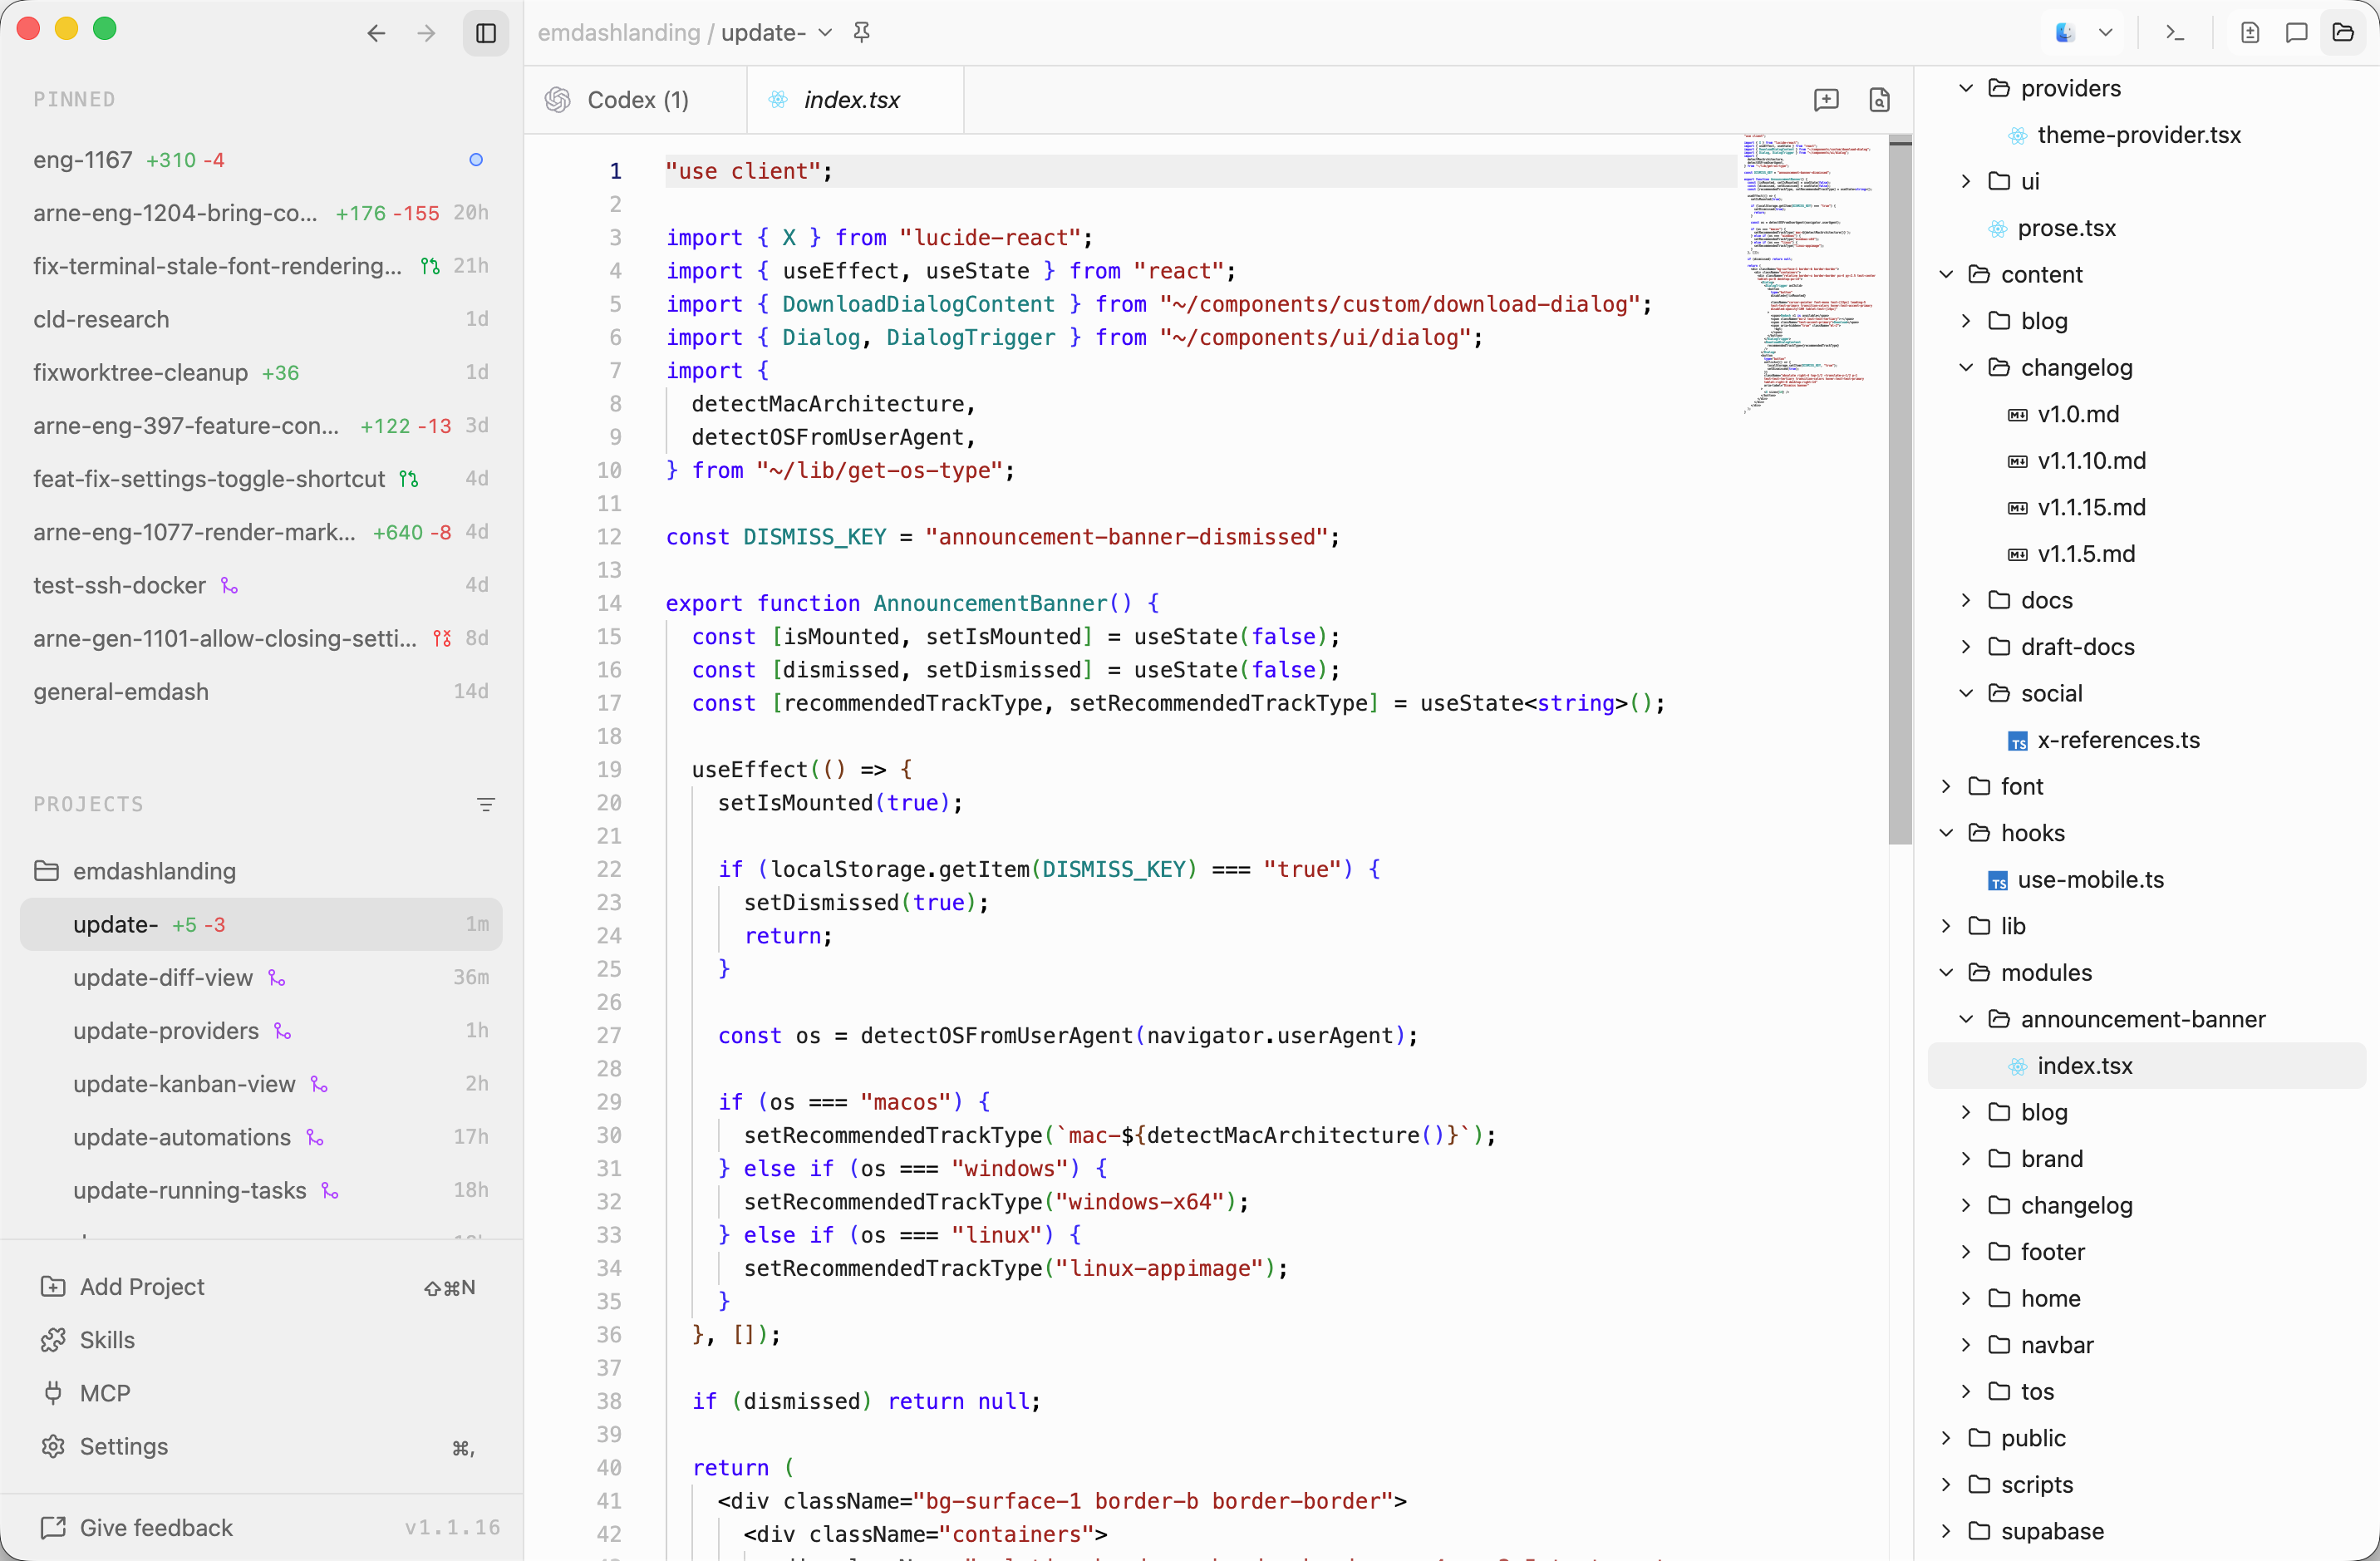Click the markdown icon beside v1.0.md

(x=2018, y=414)
